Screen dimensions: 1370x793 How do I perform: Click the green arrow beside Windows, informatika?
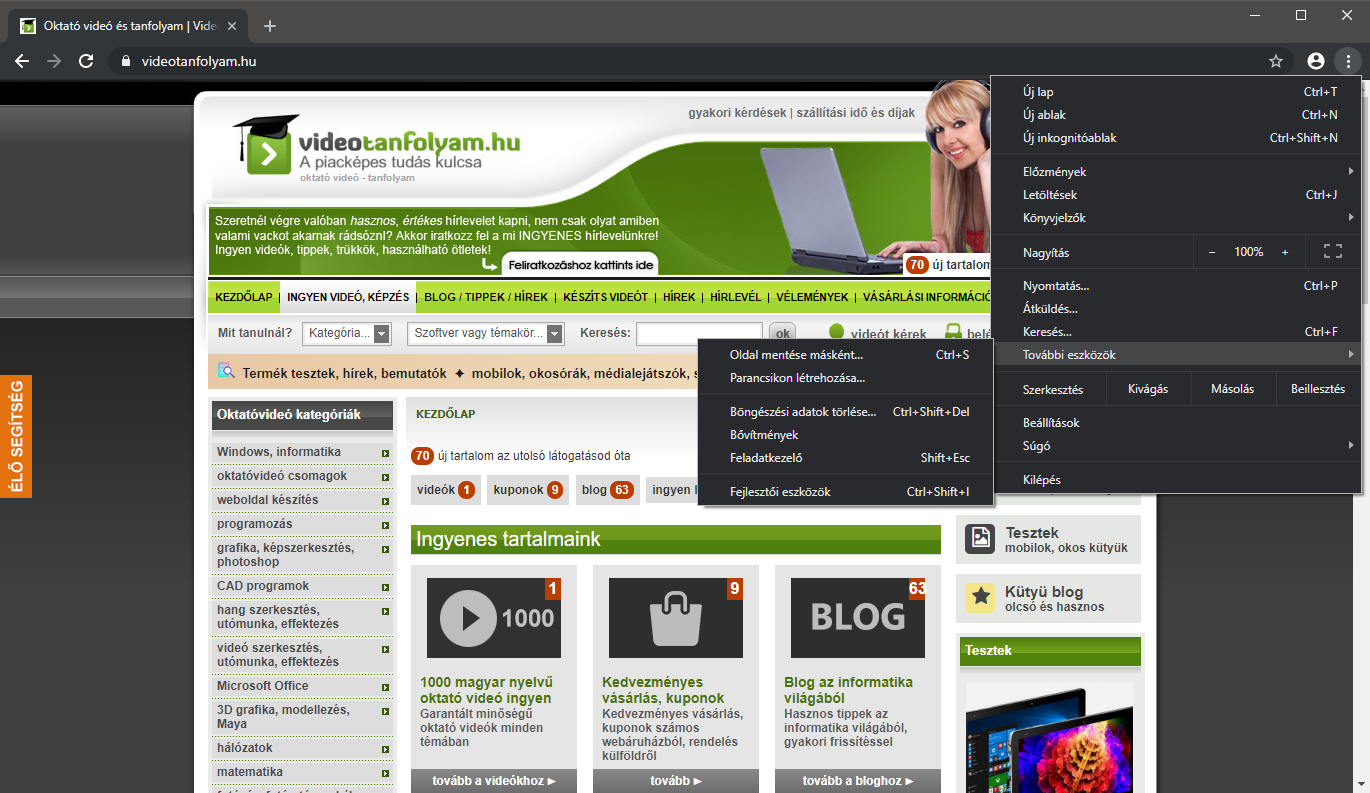385,453
